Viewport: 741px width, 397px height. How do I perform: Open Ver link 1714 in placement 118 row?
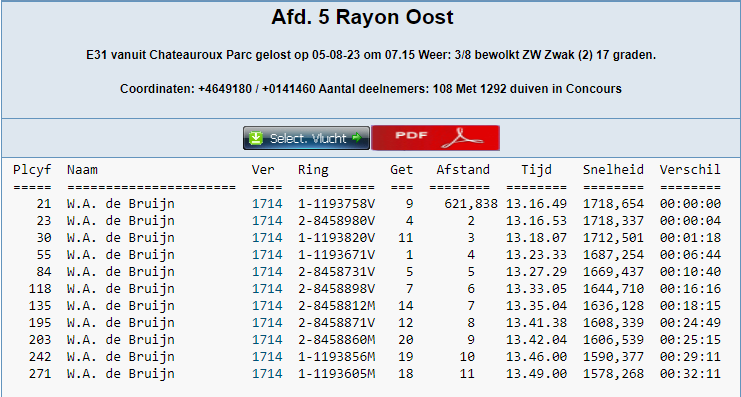pyautogui.click(x=267, y=289)
